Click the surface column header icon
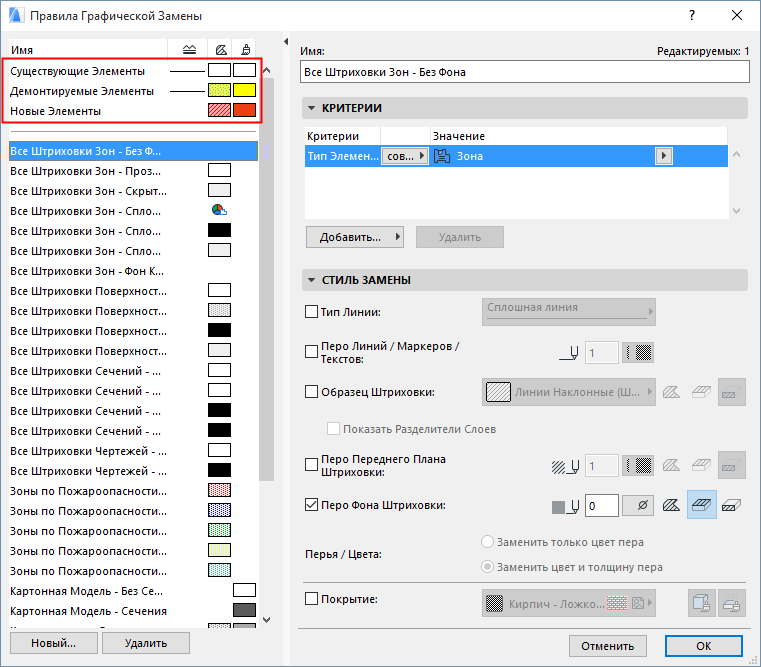Viewport: 761px width, 667px height. click(246, 50)
